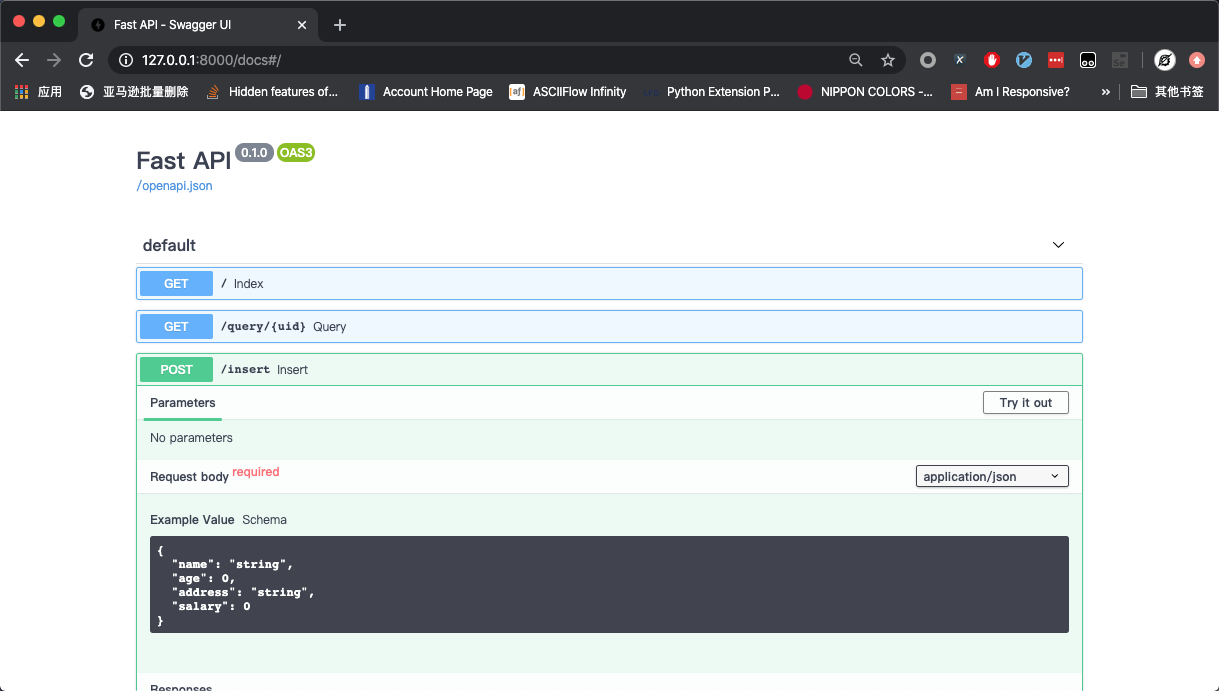Expand the GET /query/{uid} Query endpoint

pos(609,327)
